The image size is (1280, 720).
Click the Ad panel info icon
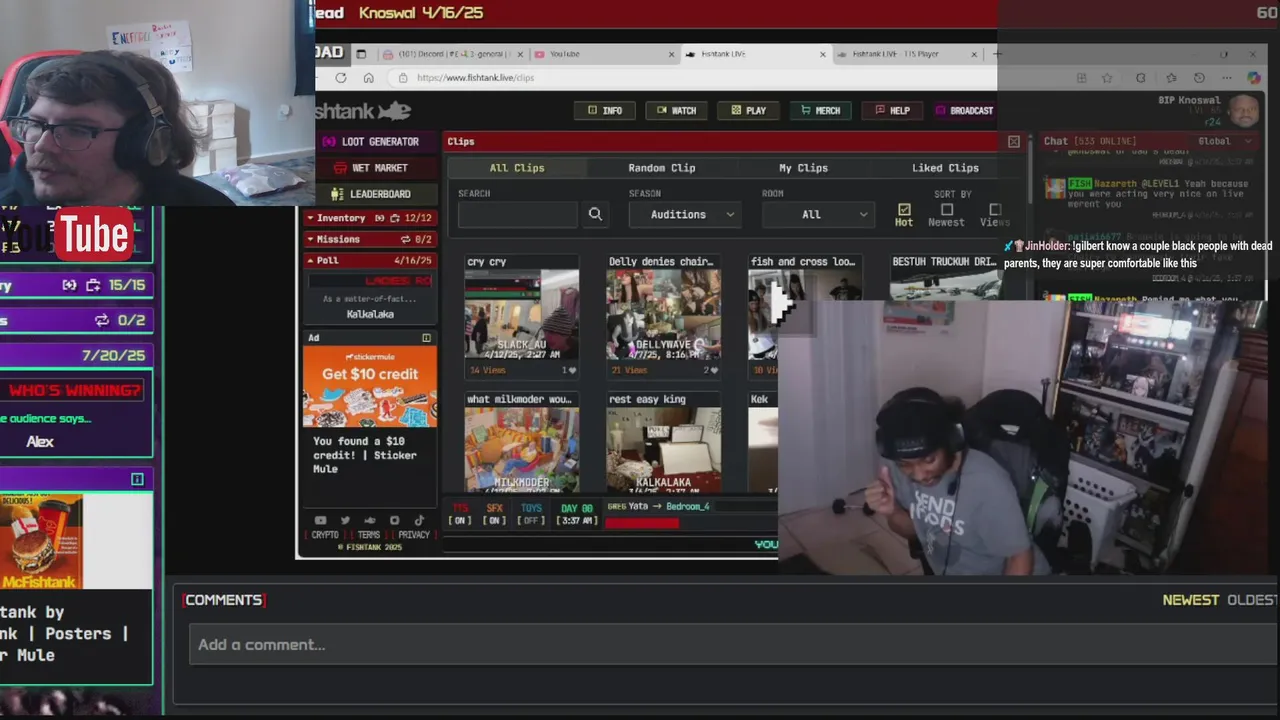coord(426,338)
